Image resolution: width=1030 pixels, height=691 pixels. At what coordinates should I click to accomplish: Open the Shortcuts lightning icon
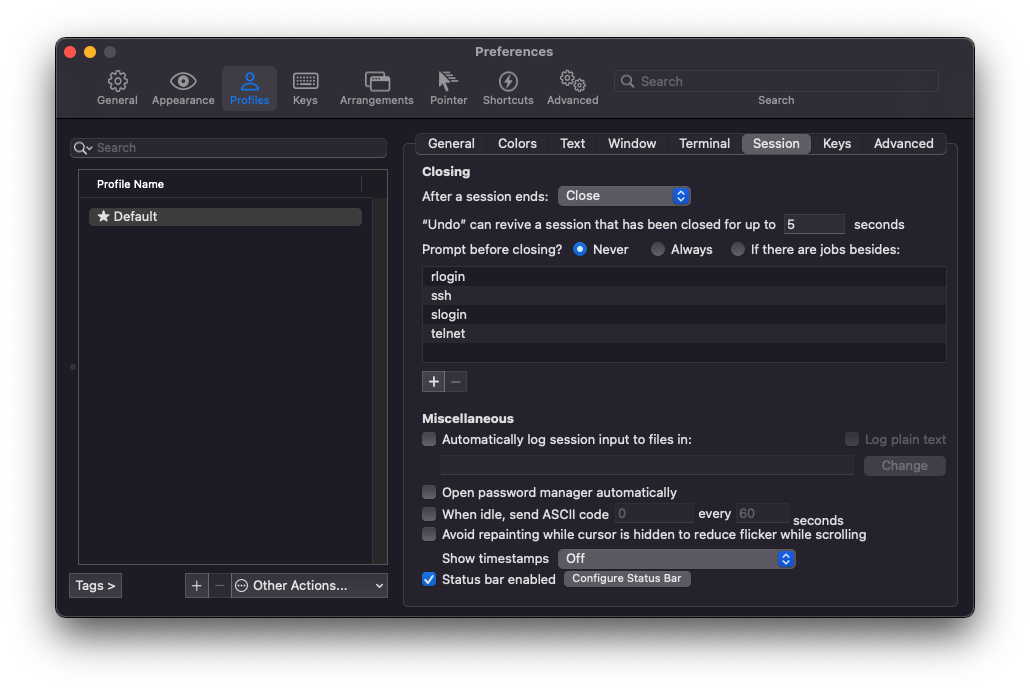pyautogui.click(x=508, y=81)
